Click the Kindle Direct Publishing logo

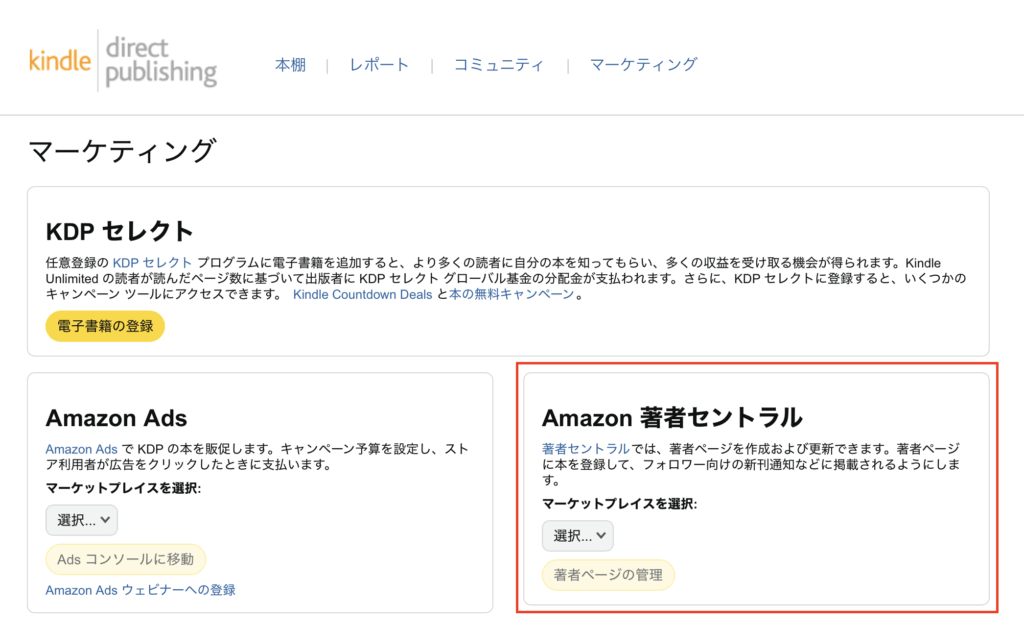(x=122, y=61)
